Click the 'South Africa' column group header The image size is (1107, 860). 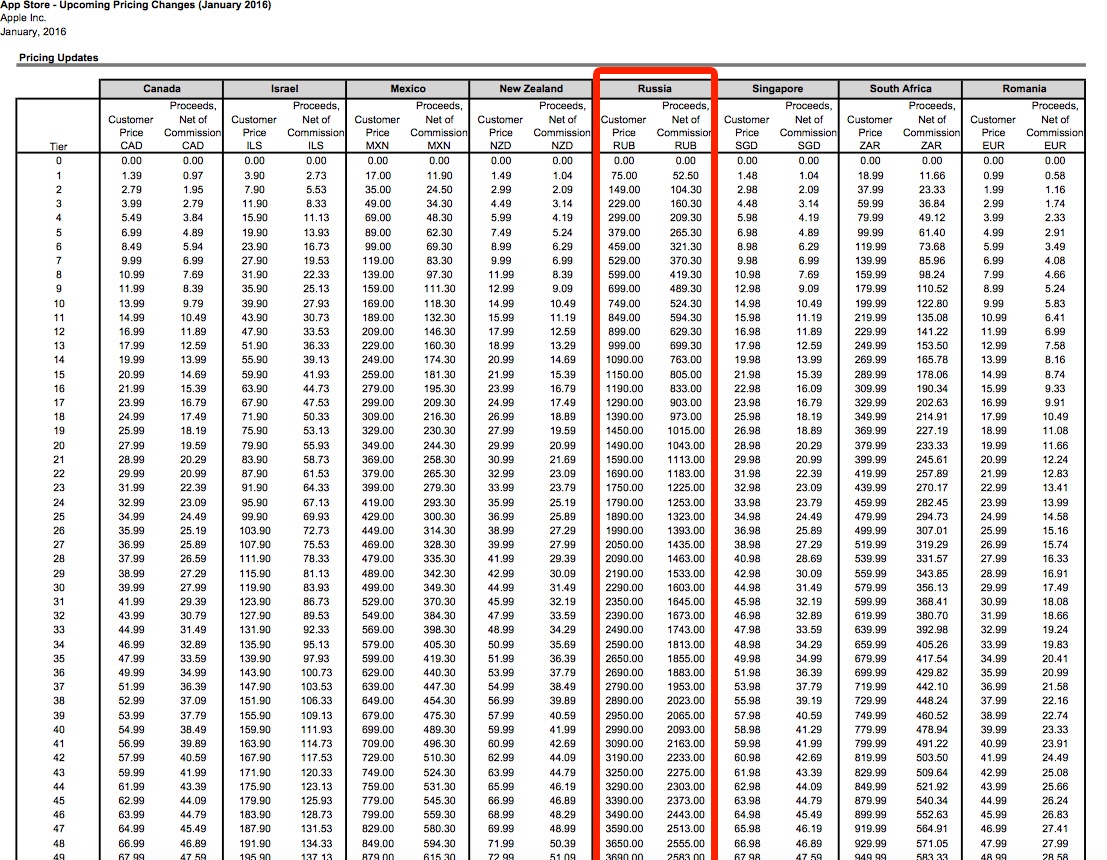coord(900,89)
